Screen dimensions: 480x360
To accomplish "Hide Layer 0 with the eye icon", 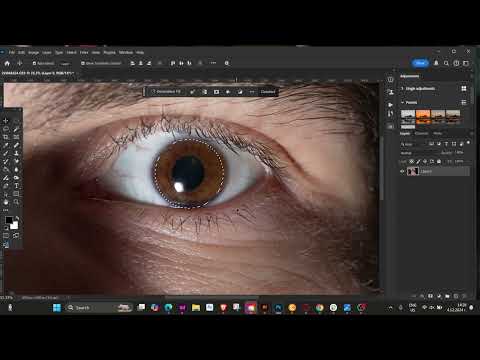I will (402, 171).
